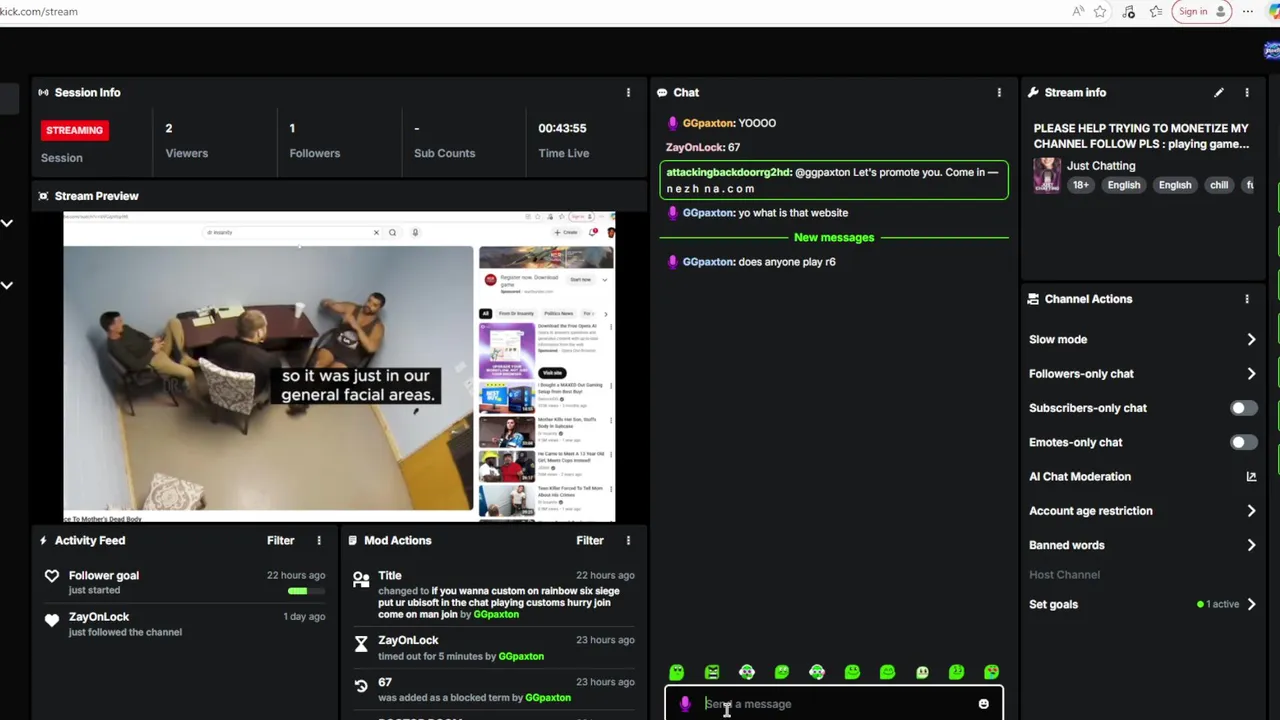Image resolution: width=1280 pixels, height=720 pixels.
Task: Select the chill stream tag
Action: [x=1219, y=185]
